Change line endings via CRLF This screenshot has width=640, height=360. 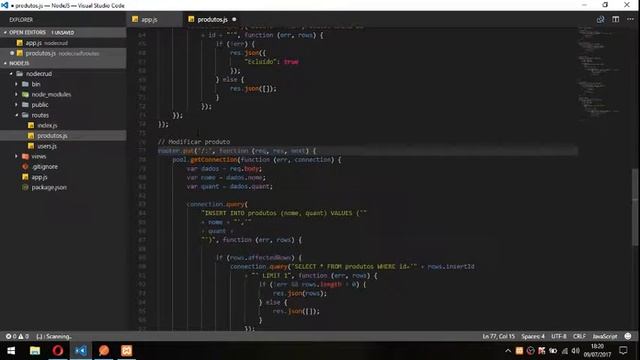point(579,336)
